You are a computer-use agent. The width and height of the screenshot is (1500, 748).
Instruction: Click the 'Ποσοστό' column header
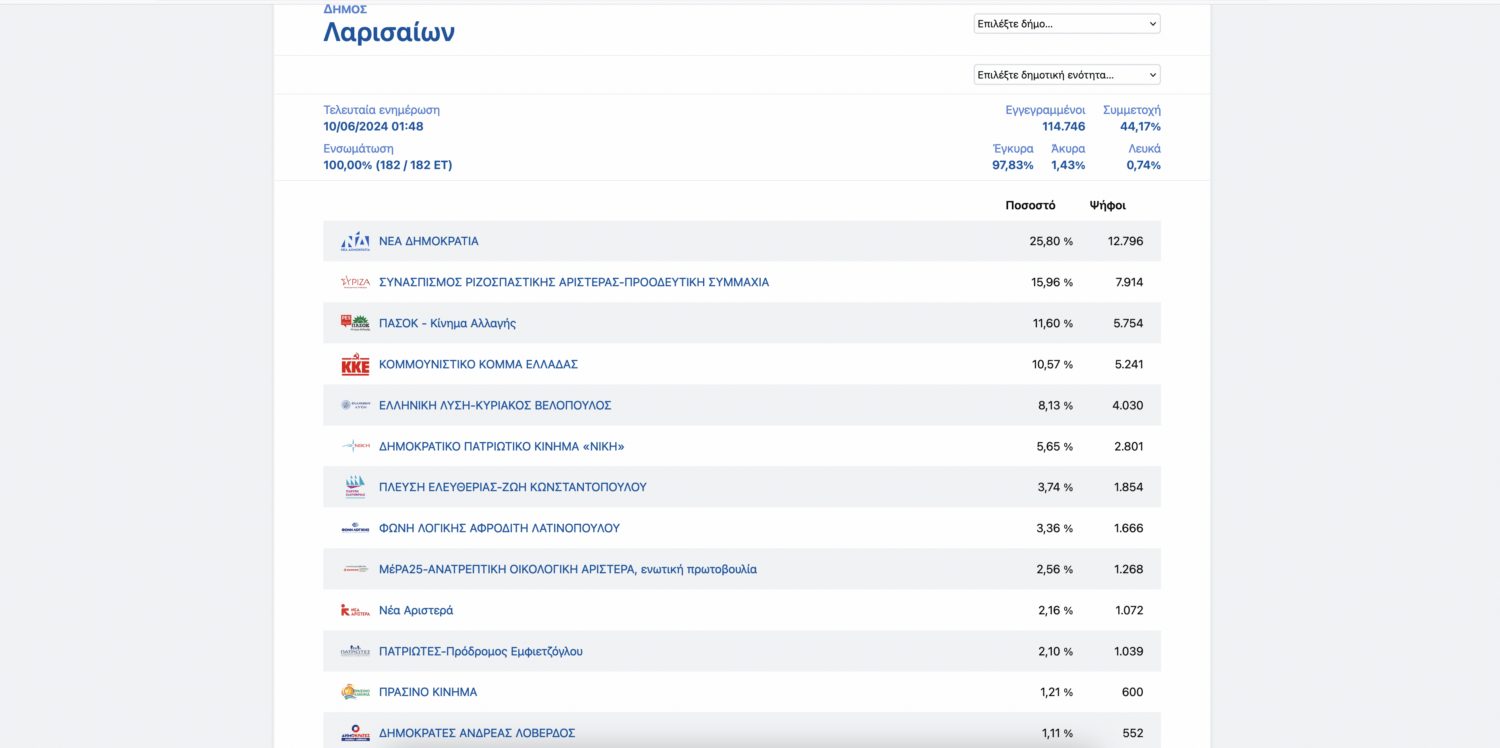[1030, 205]
